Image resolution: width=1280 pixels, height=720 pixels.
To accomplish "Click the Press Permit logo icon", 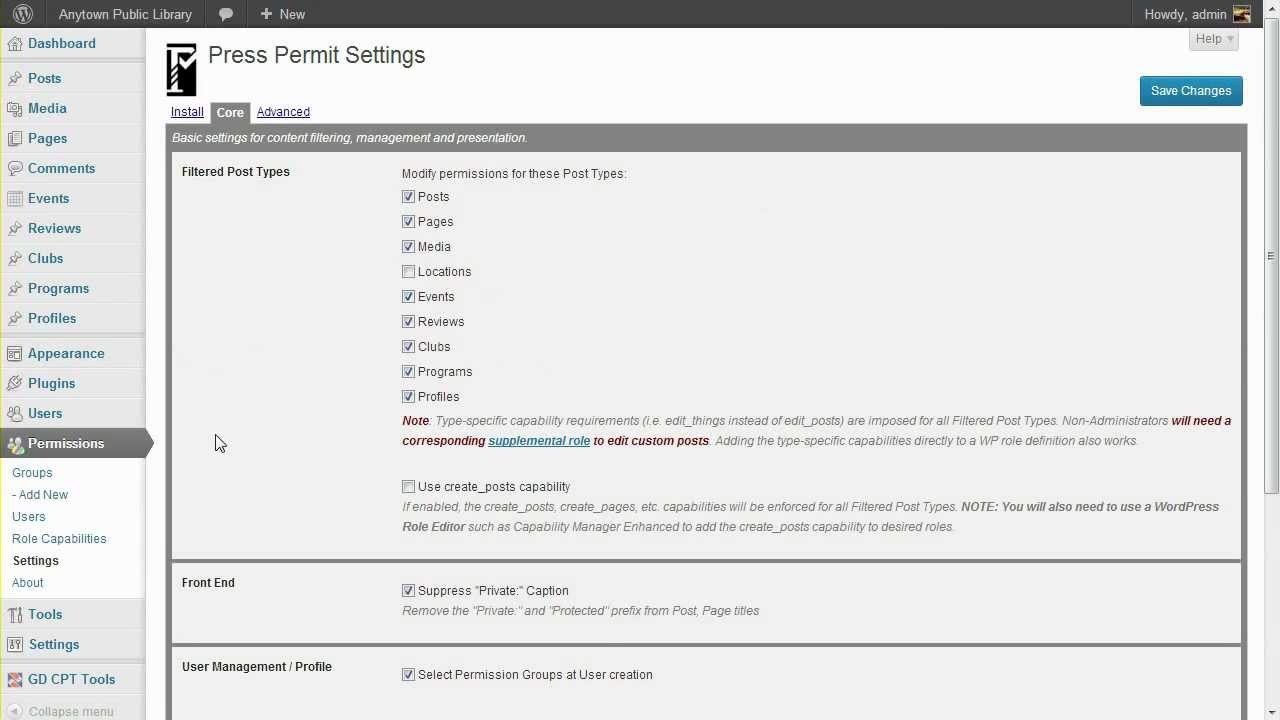I will (x=181, y=69).
